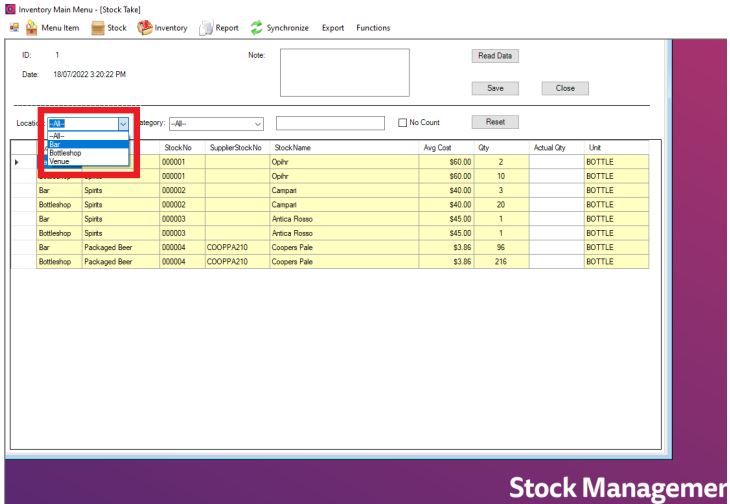Open the Functions menu

tap(373, 28)
